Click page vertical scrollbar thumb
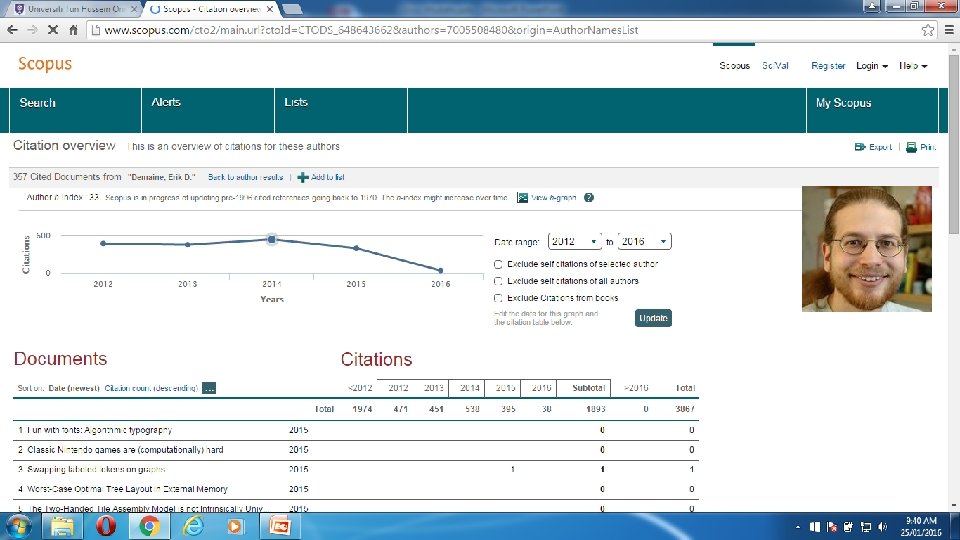960x540 pixels. click(x=954, y=144)
